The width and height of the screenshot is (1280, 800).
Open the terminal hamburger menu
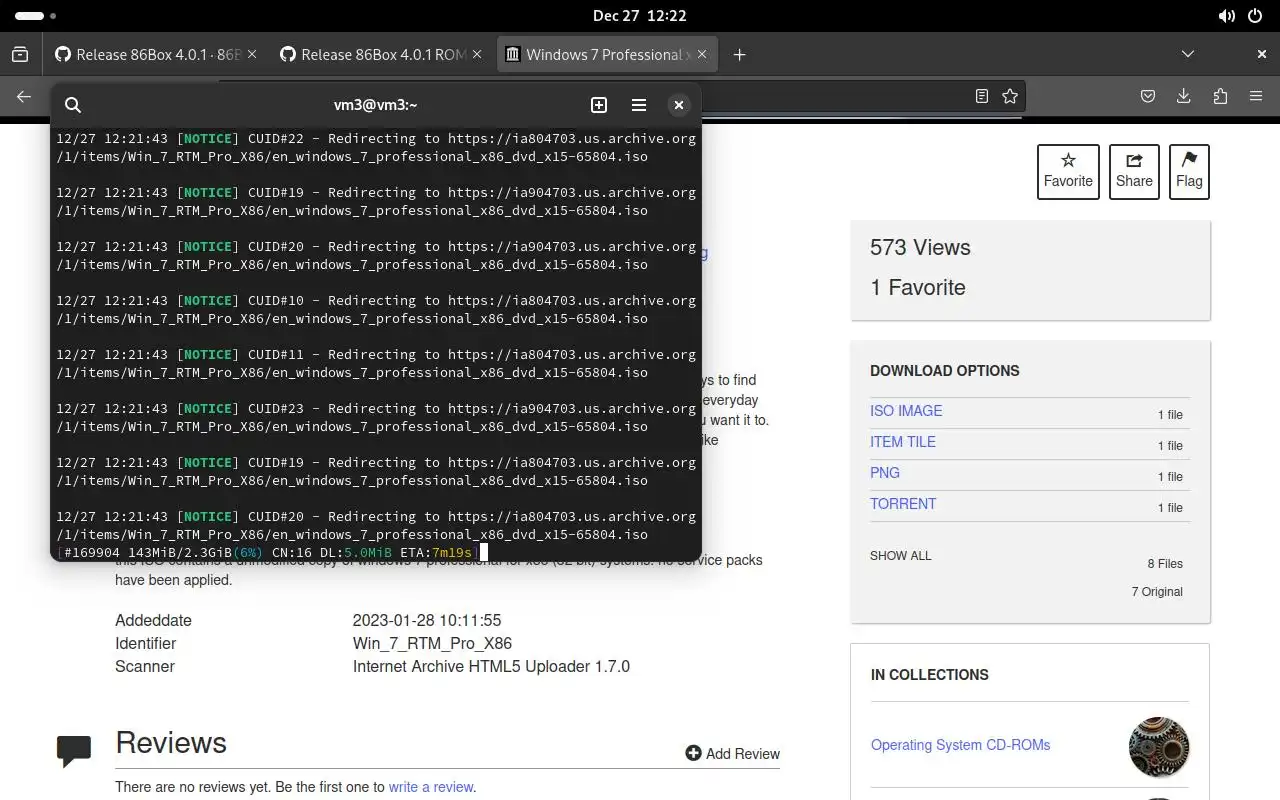point(639,105)
